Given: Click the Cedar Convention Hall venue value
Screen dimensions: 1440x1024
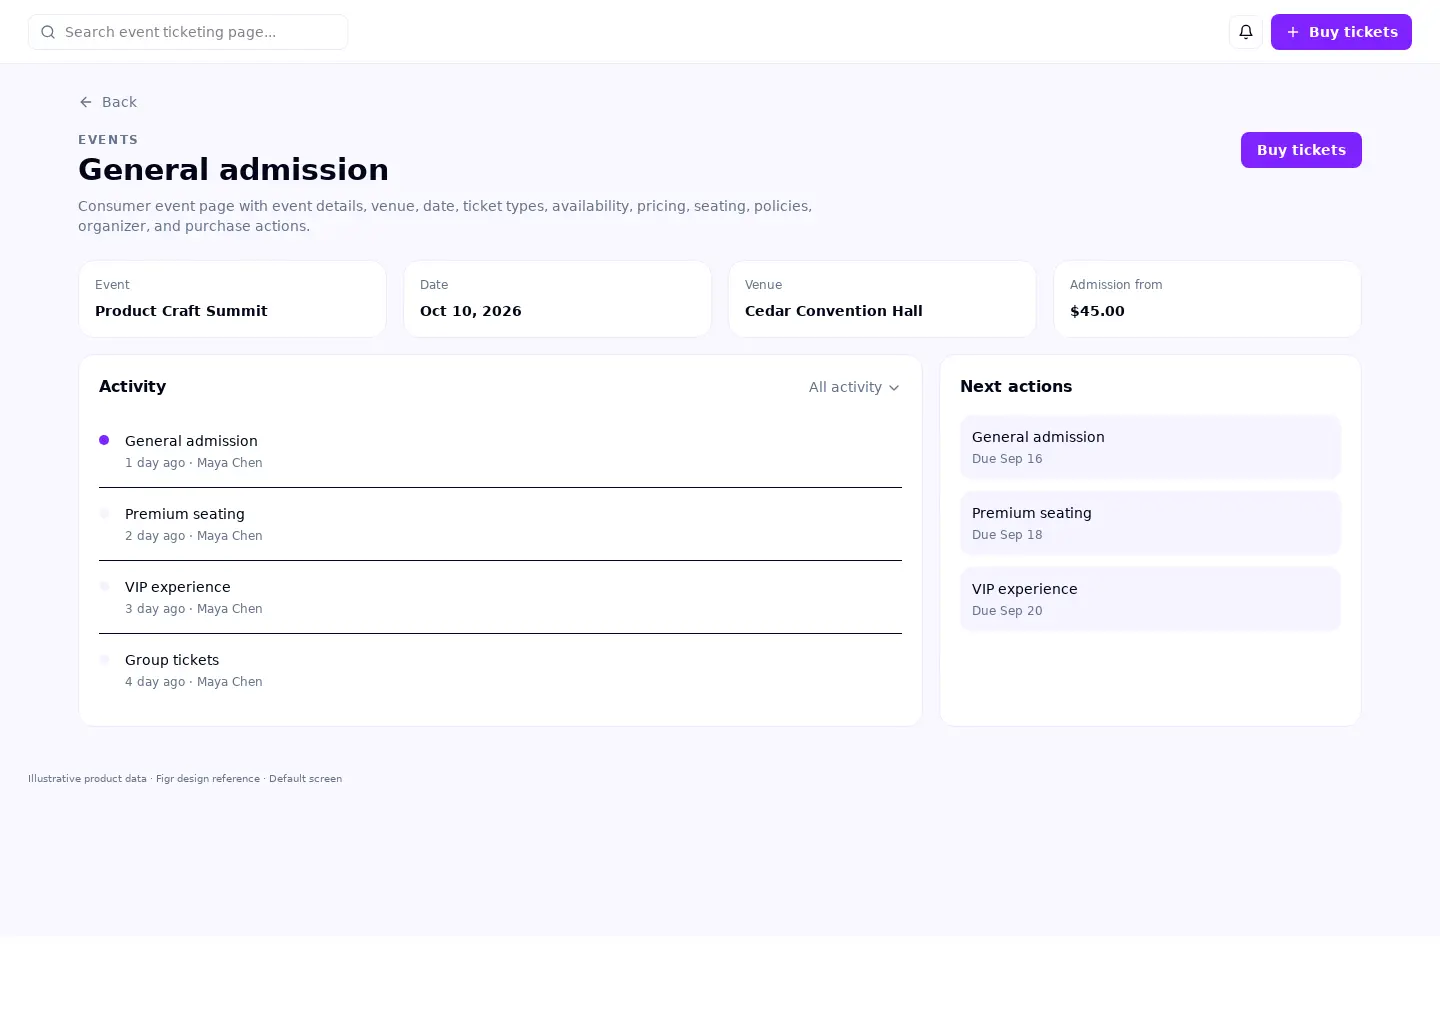Looking at the screenshot, I should pos(834,311).
